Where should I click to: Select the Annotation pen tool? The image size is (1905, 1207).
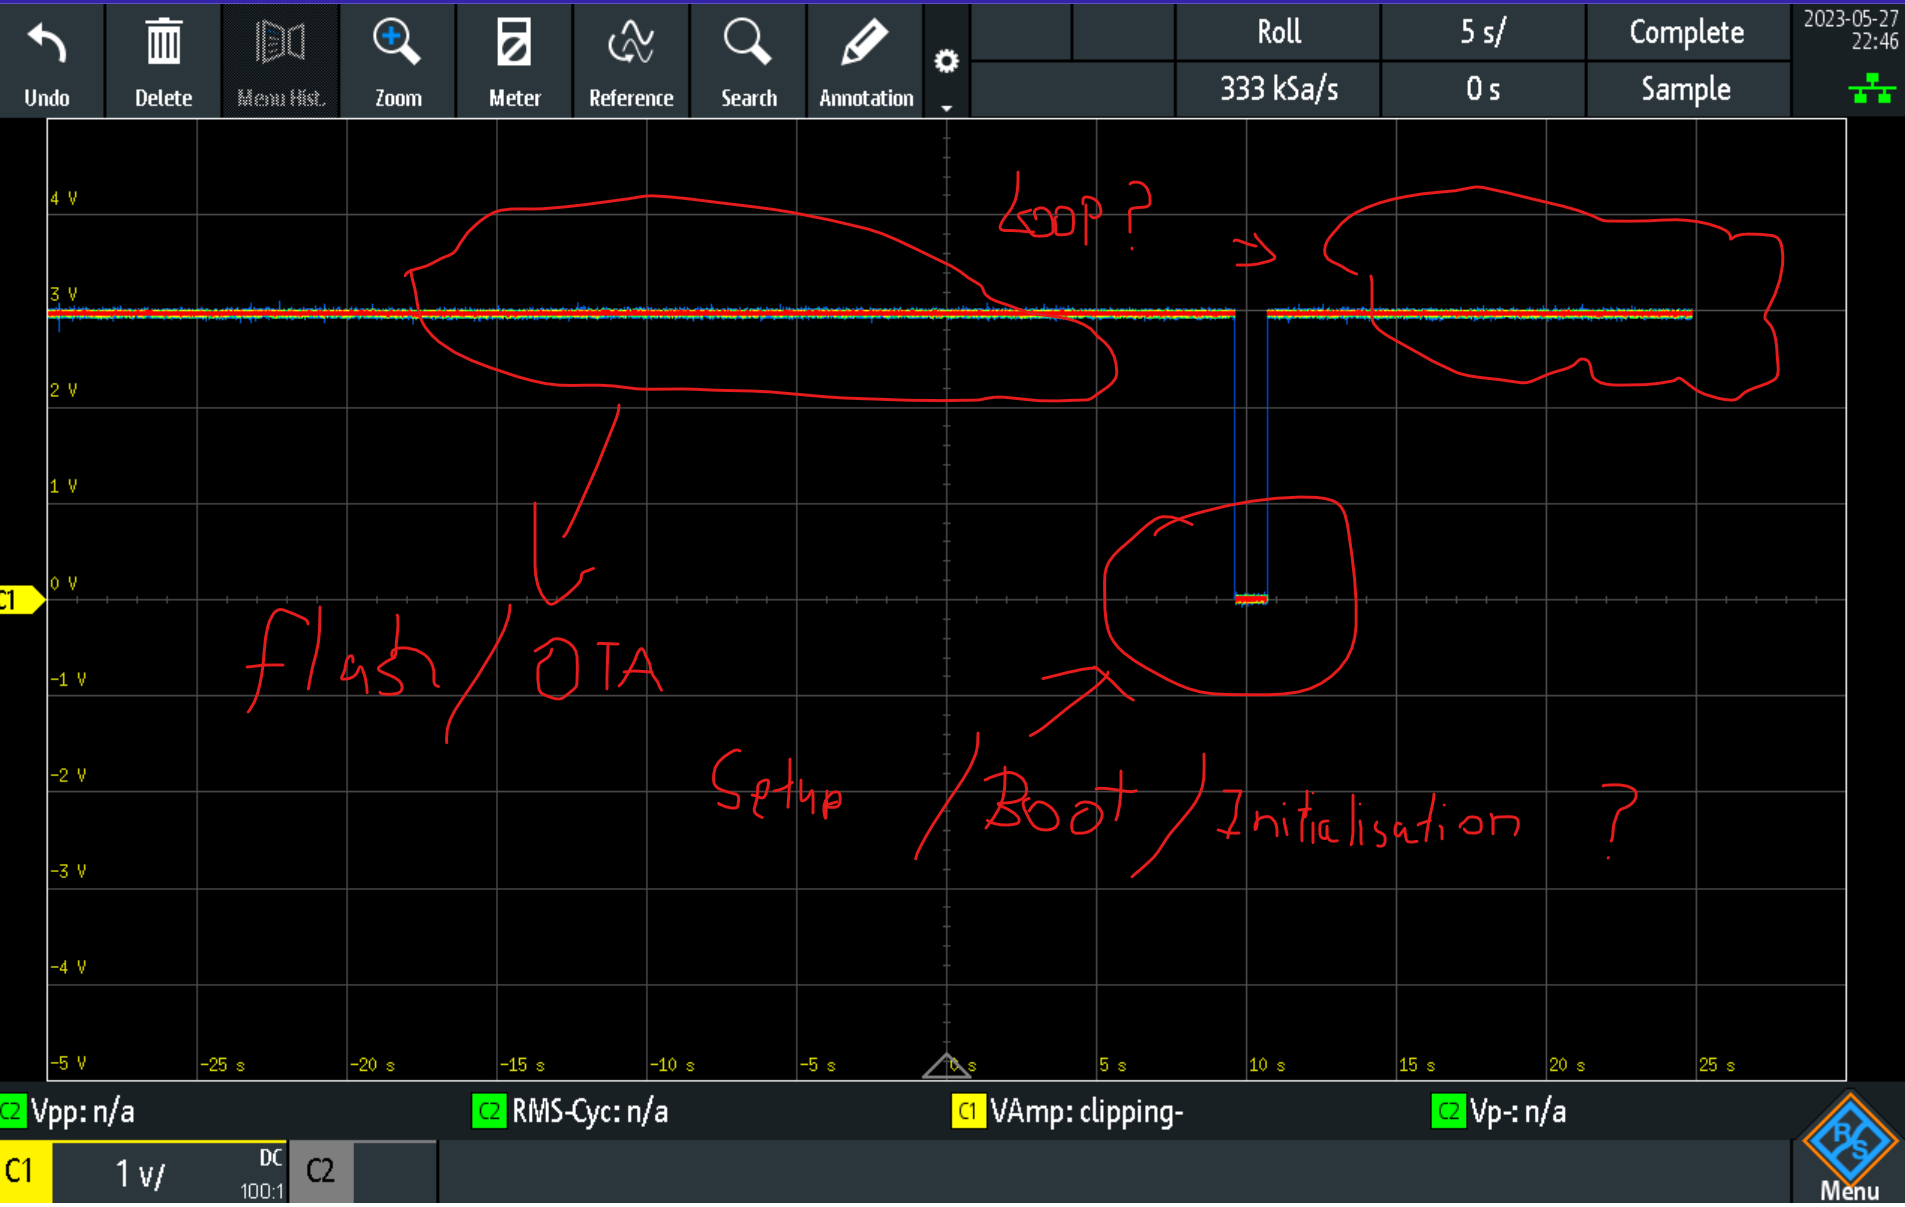[864, 60]
